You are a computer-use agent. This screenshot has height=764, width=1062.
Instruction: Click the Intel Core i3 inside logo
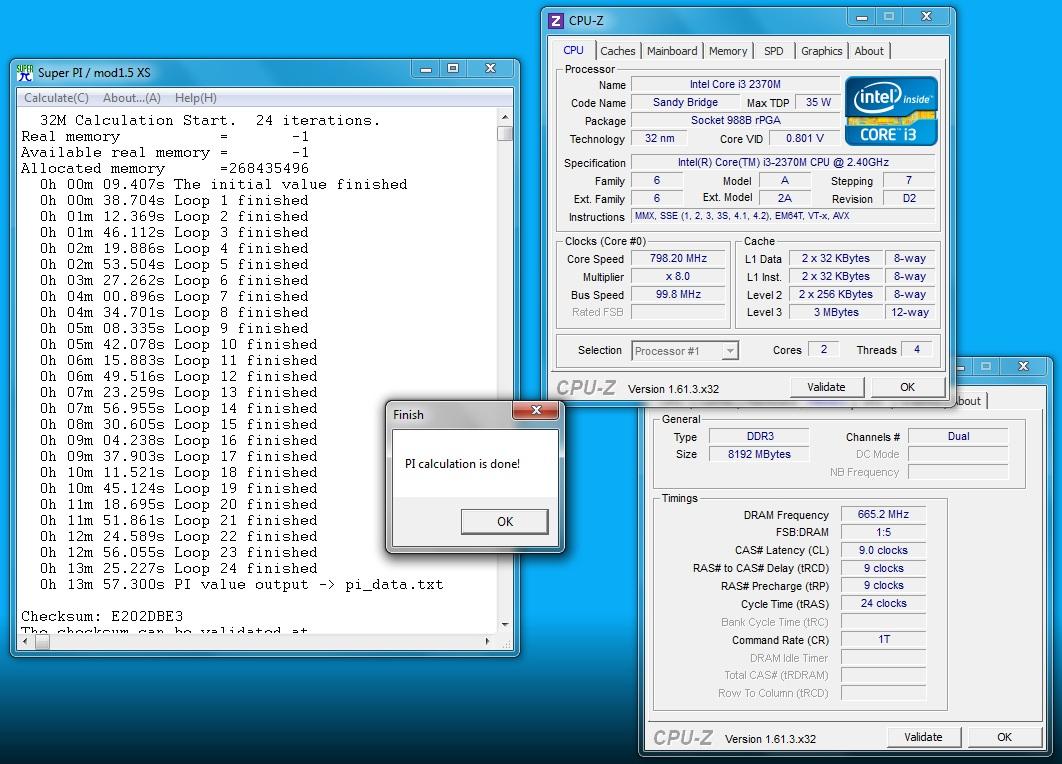pos(891,111)
